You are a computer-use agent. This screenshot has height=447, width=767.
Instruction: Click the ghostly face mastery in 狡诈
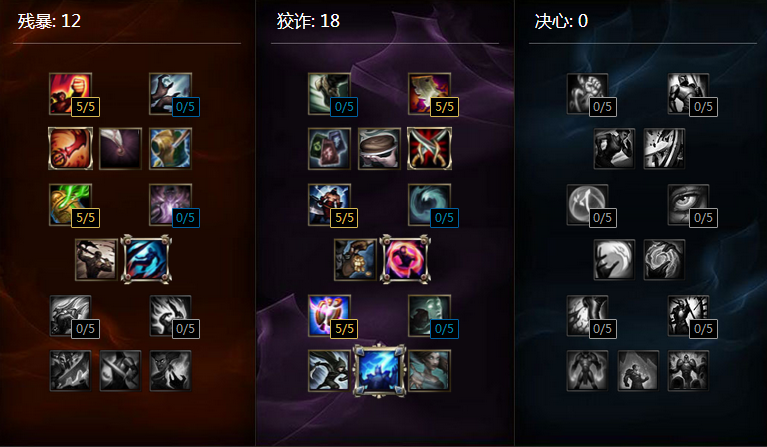pyautogui.click(x=429, y=316)
